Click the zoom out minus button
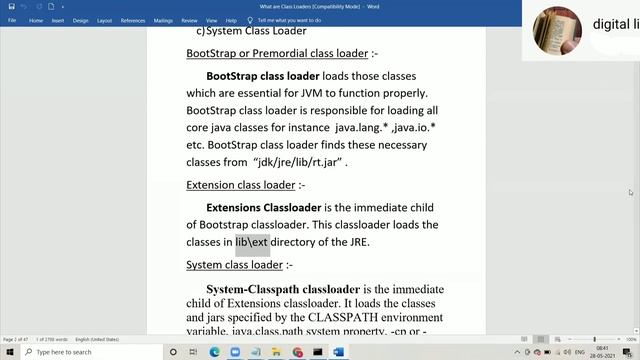Viewport: 640px width, 360px height. pos(570,339)
